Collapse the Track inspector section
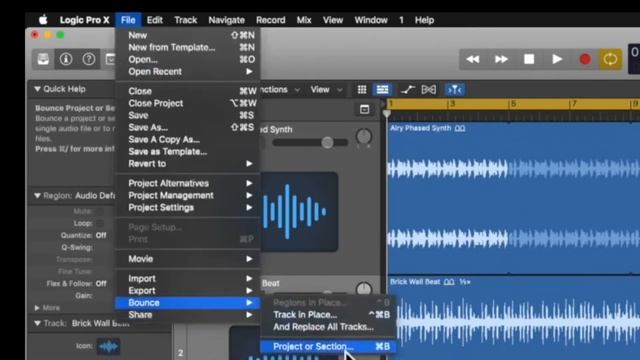 click(x=37, y=323)
